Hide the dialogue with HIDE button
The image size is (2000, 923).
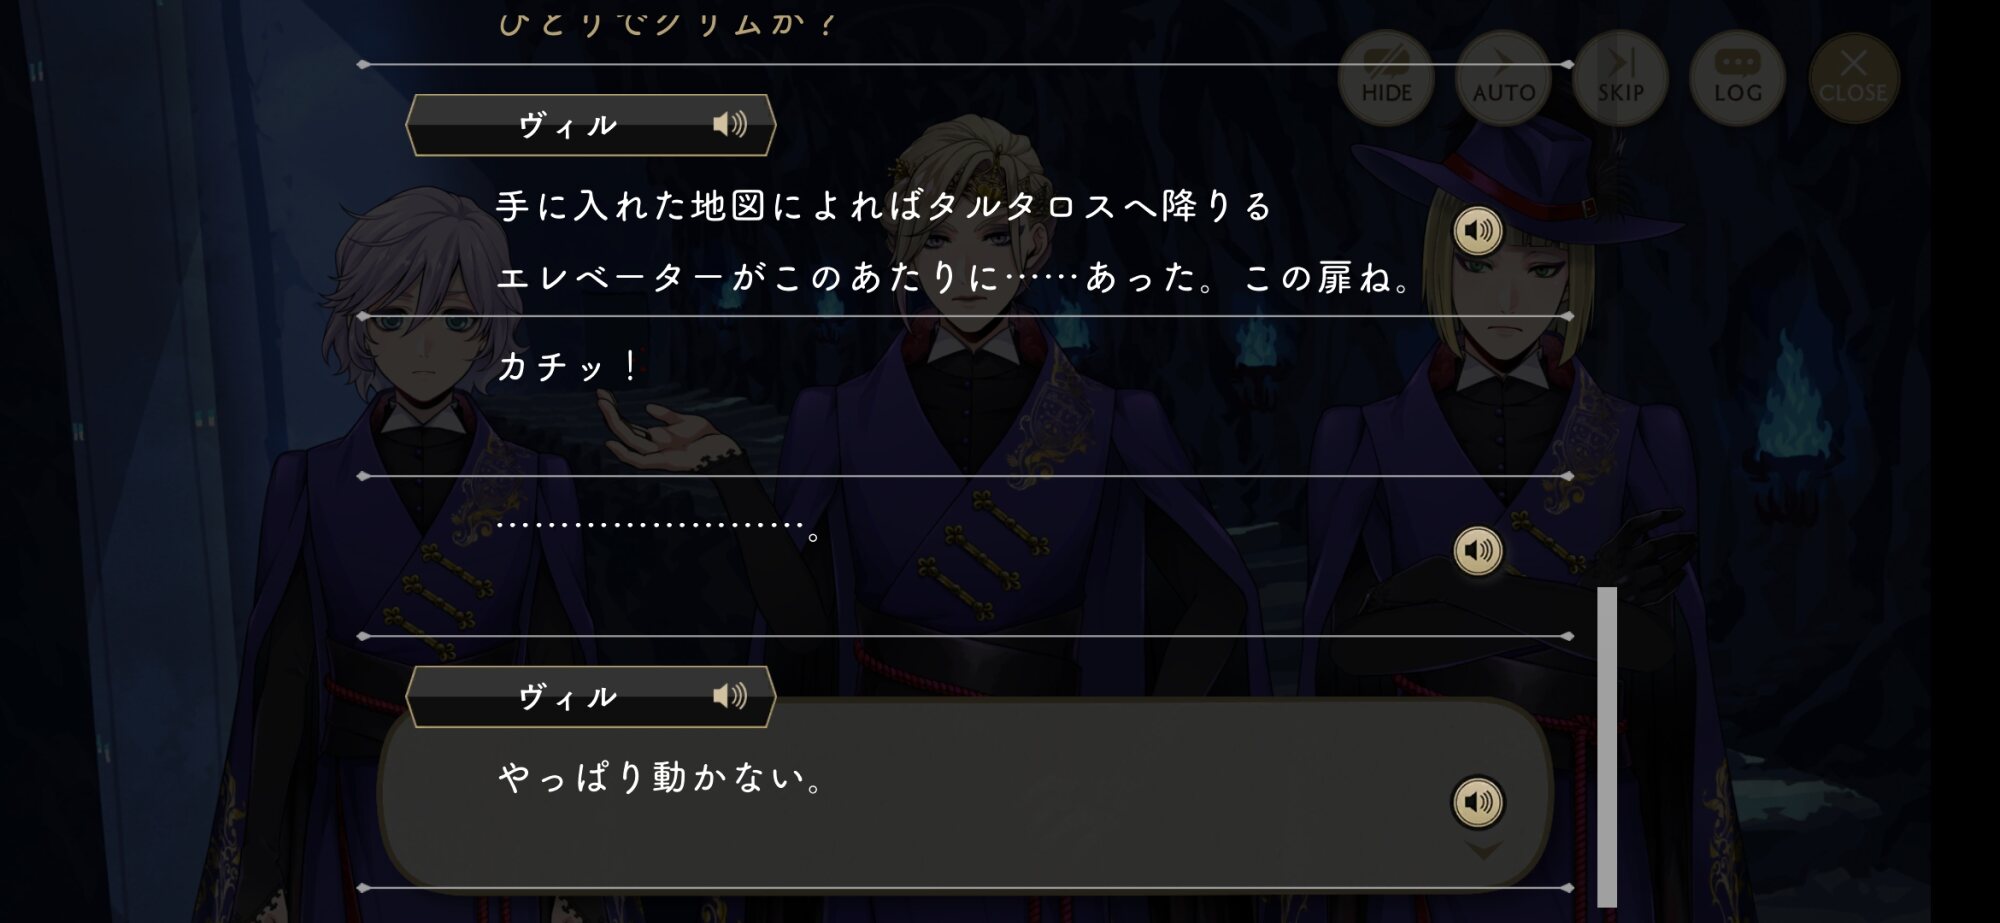click(1386, 77)
